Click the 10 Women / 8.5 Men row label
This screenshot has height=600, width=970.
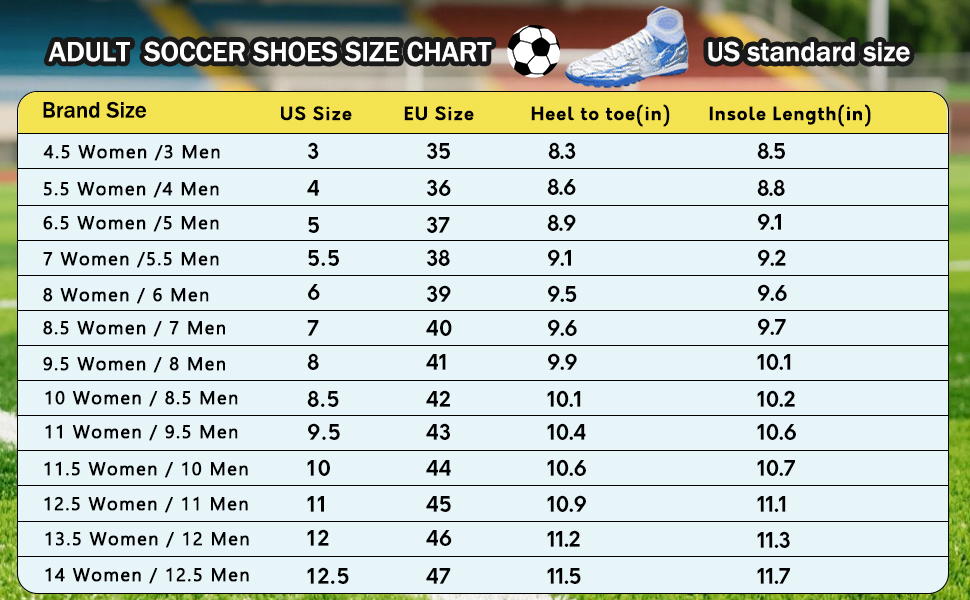(141, 398)
